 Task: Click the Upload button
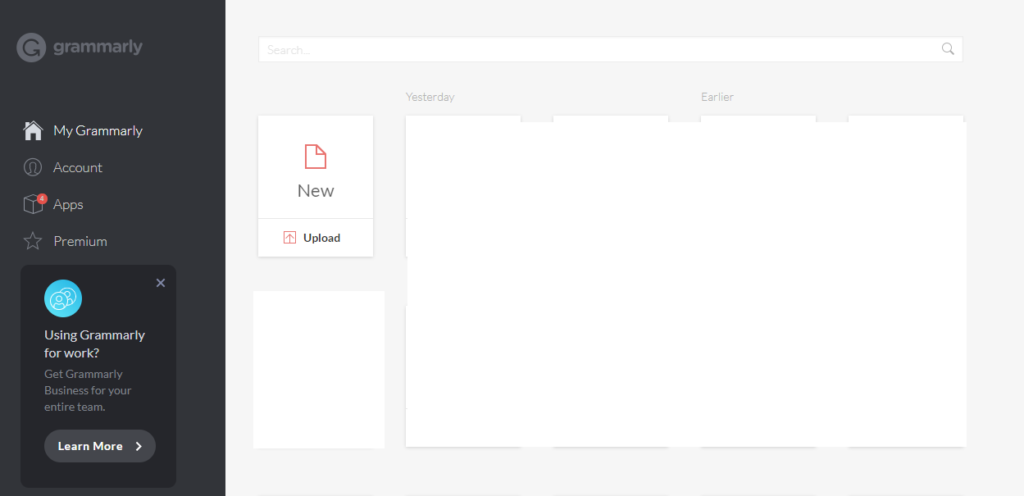click(315, 238)
